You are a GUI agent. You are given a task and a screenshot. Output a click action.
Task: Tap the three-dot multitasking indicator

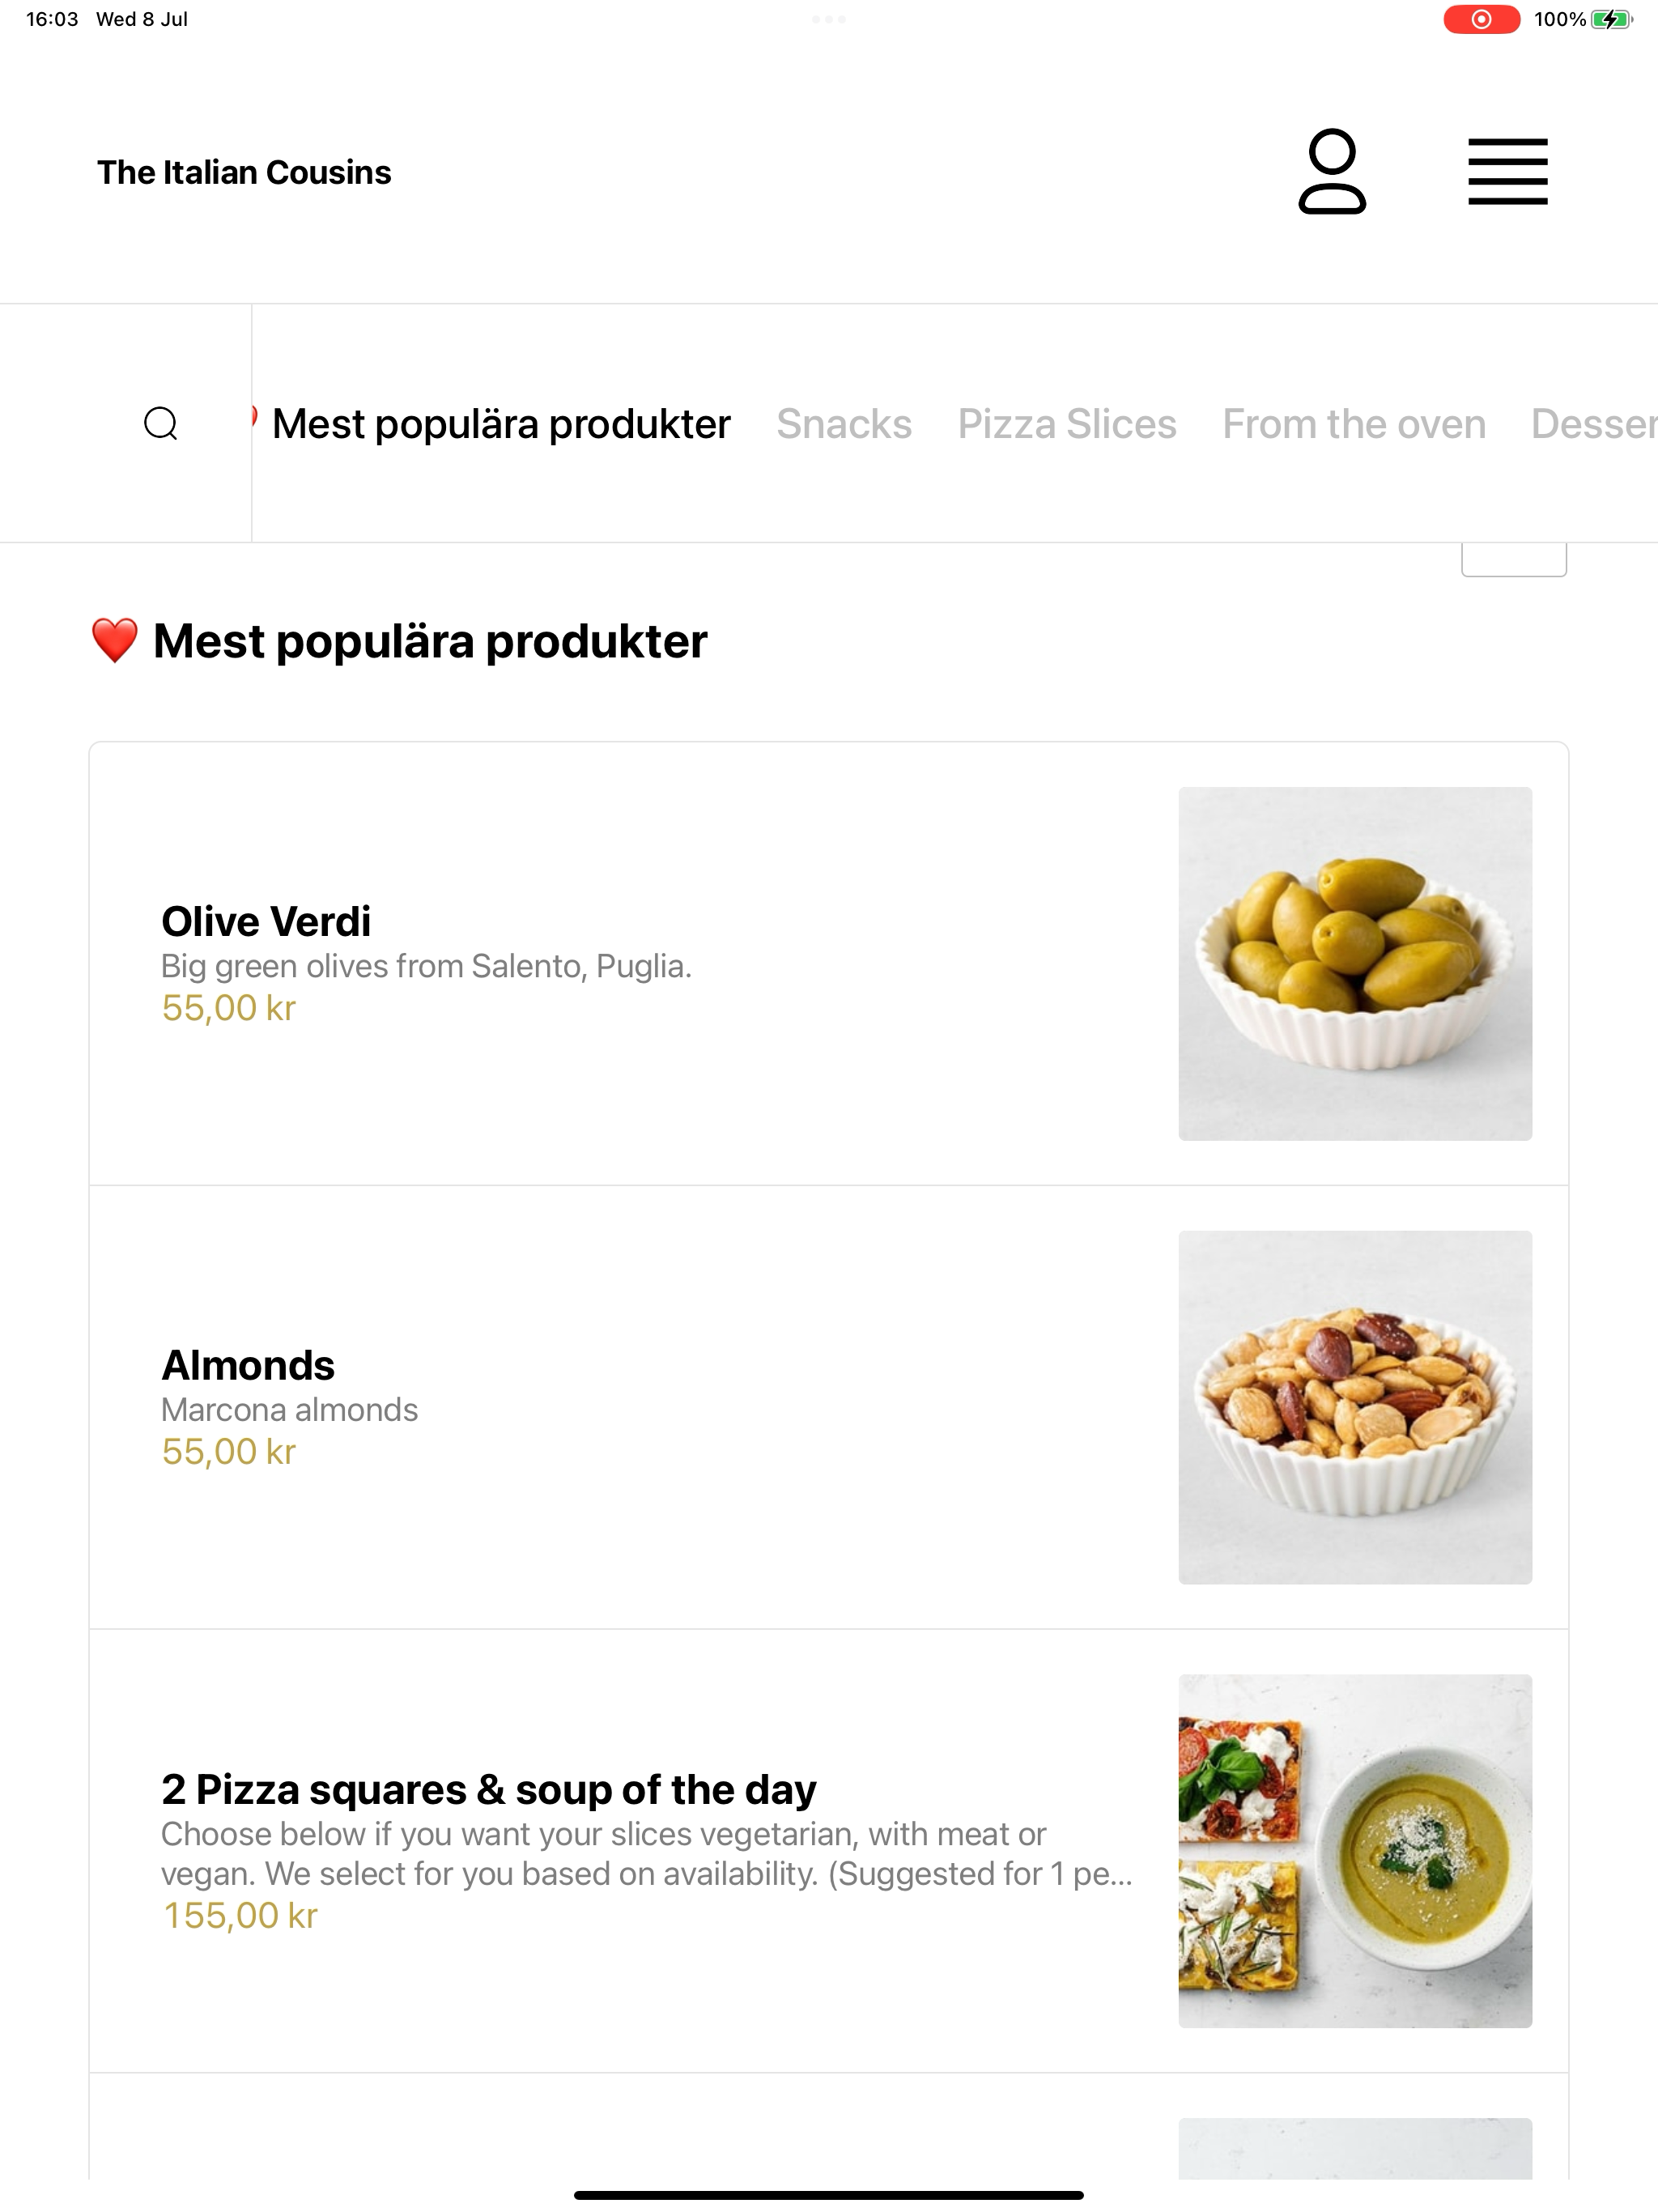829,19
